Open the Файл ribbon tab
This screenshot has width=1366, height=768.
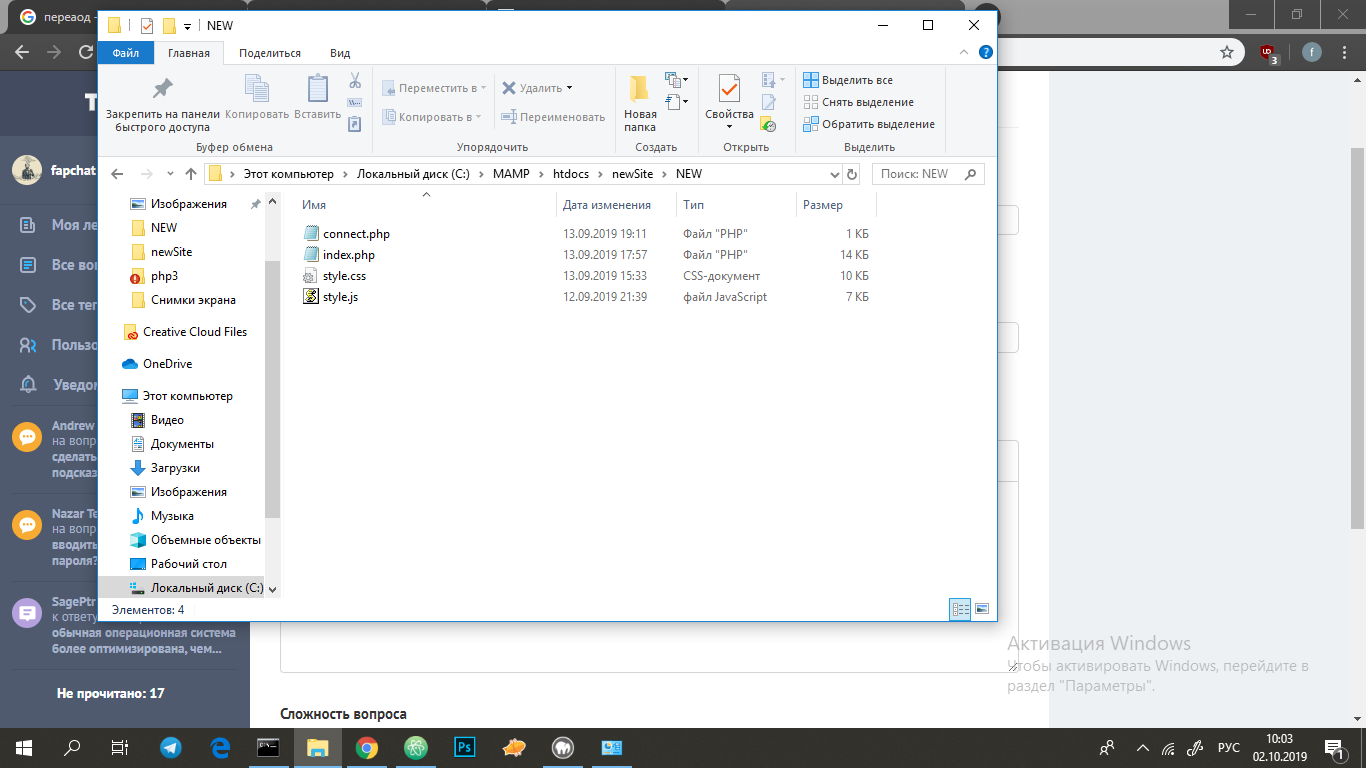126,53
